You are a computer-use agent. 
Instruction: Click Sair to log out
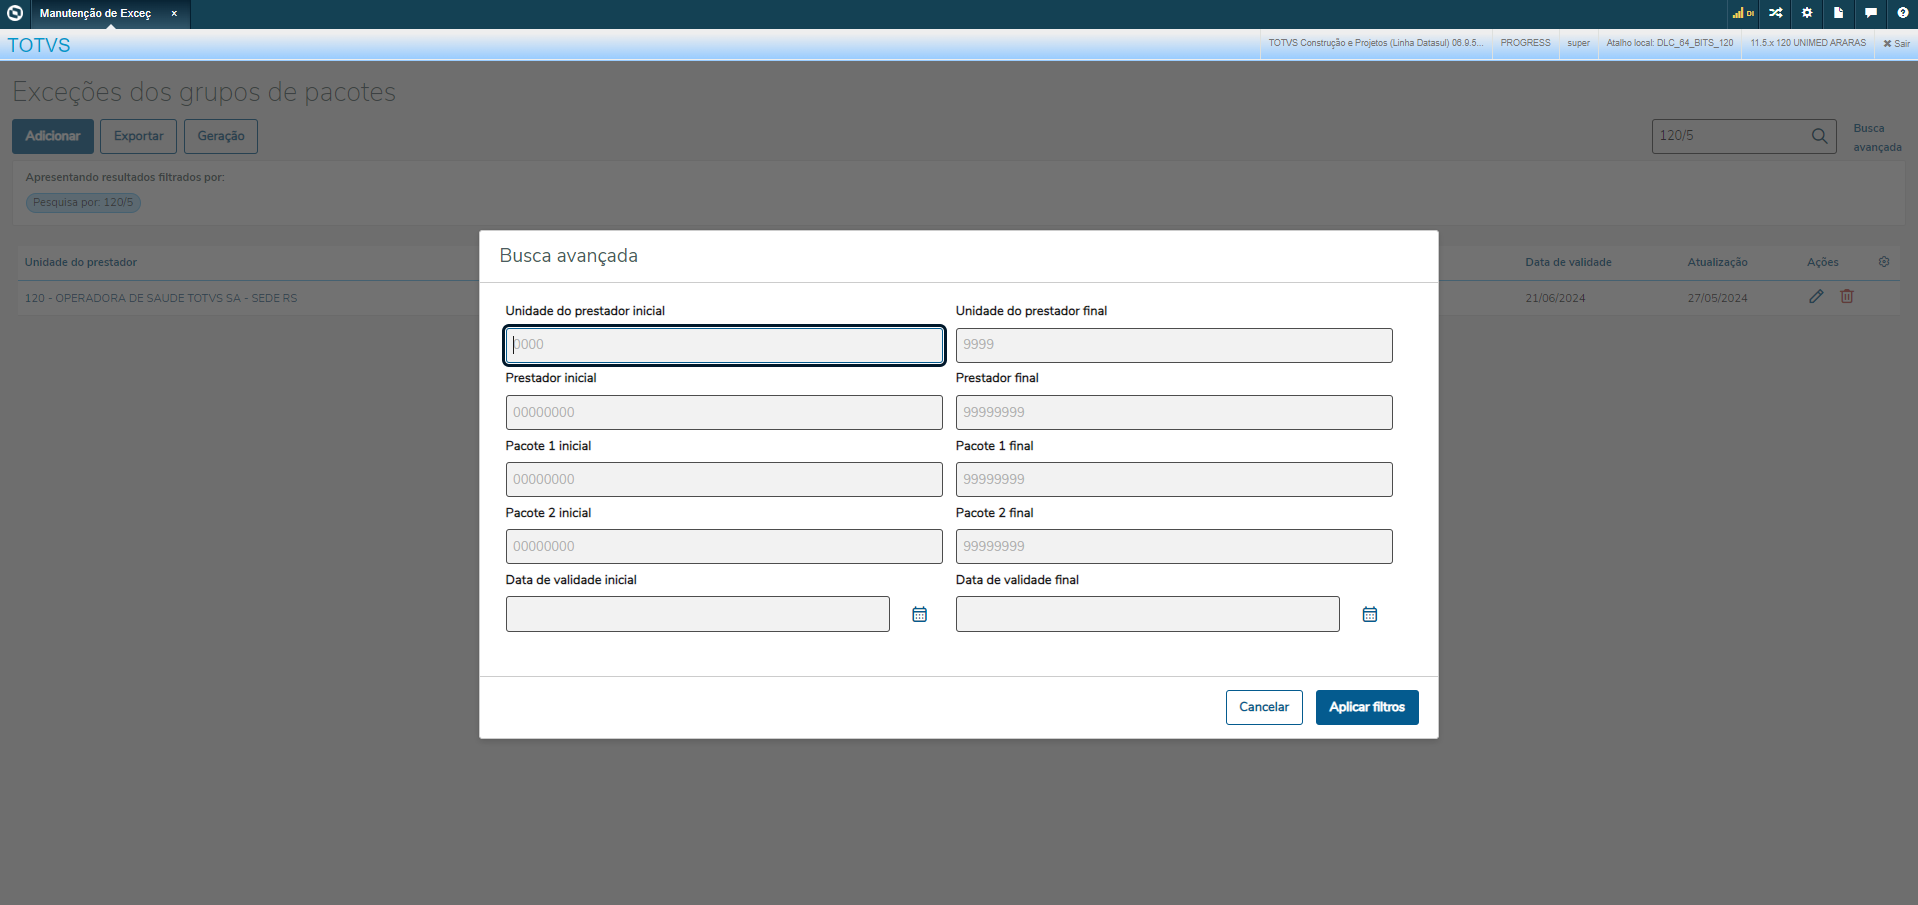[x=1896, y=43]
